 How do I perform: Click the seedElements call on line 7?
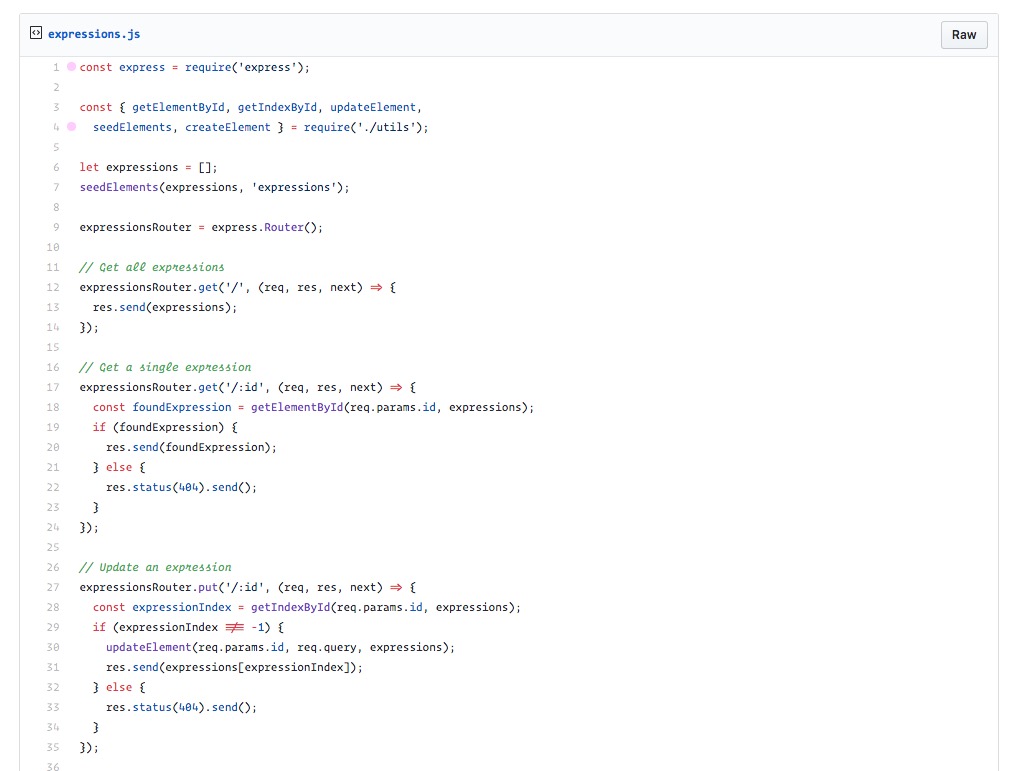pos(115,187)
